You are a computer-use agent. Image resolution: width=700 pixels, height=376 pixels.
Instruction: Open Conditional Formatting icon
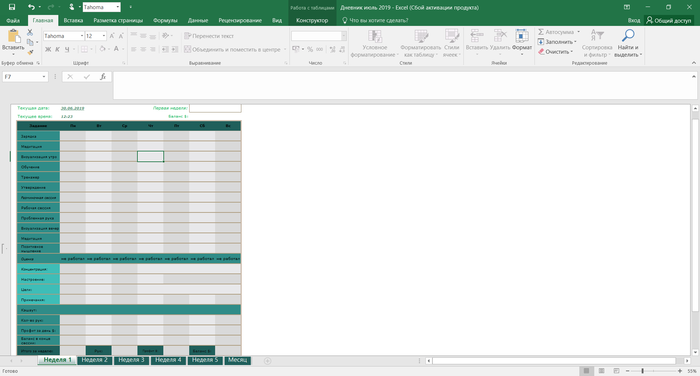pos(375,36)
